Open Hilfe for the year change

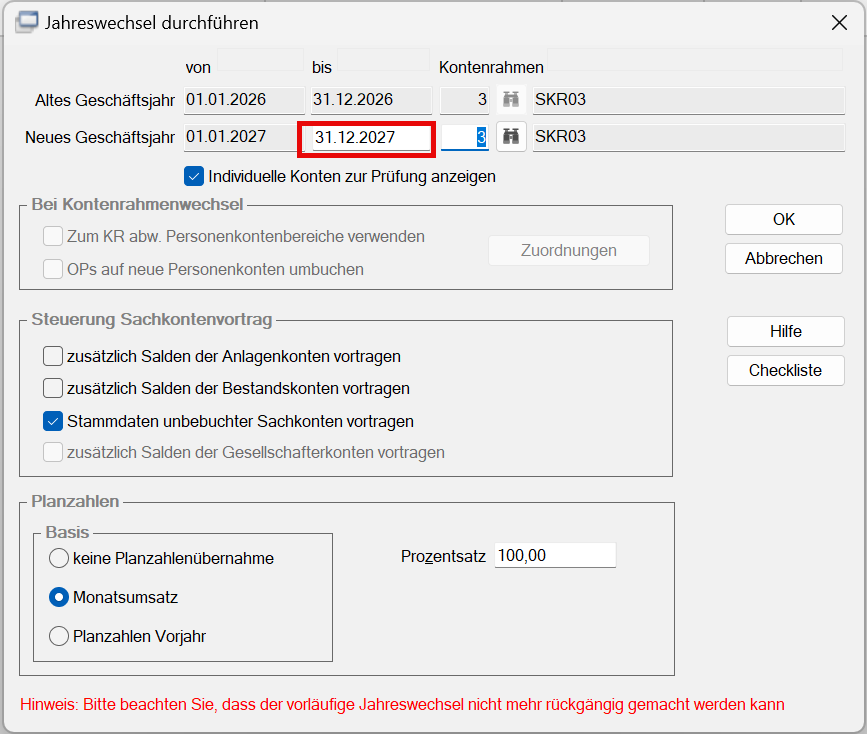click(x=786, y=331)
